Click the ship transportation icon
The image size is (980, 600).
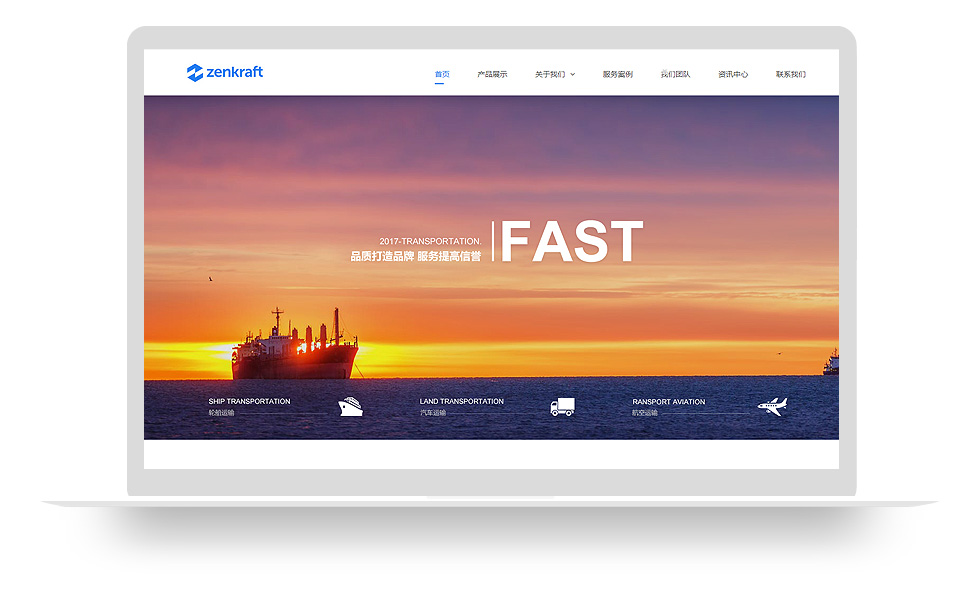[x=351, y=407]
